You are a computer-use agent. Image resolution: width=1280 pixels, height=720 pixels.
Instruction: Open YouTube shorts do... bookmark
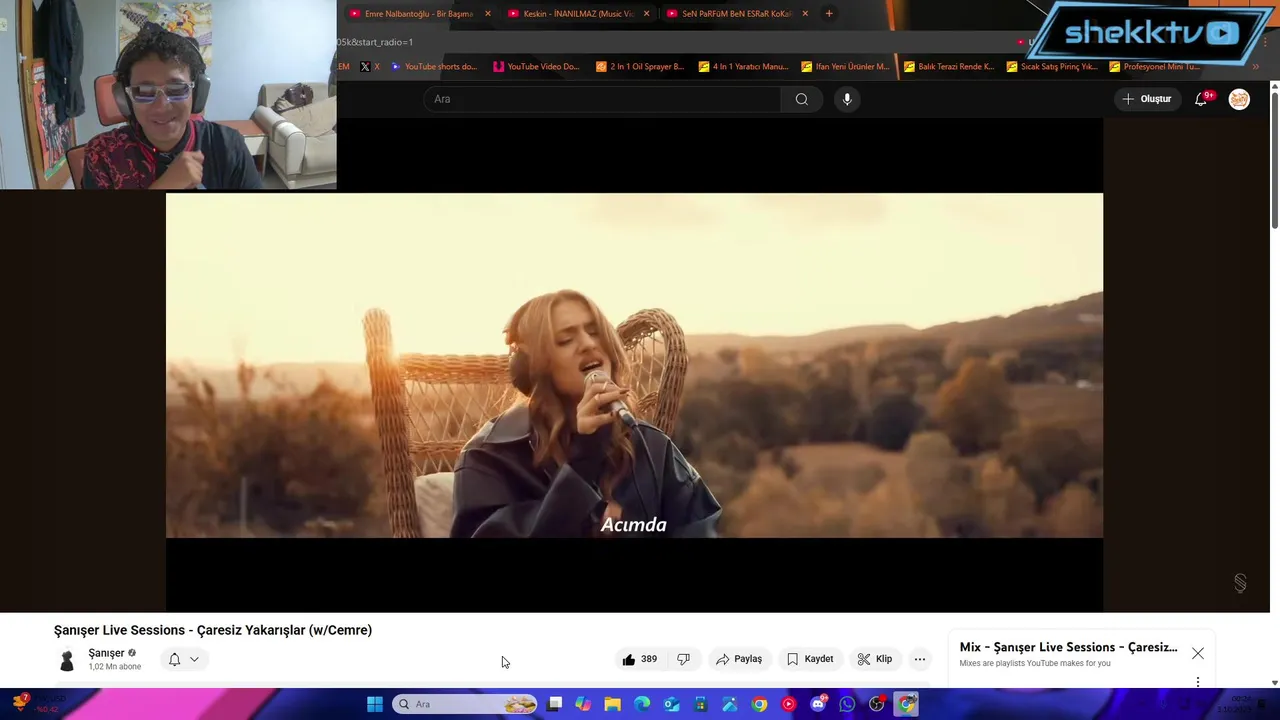[x=434, y=67]
